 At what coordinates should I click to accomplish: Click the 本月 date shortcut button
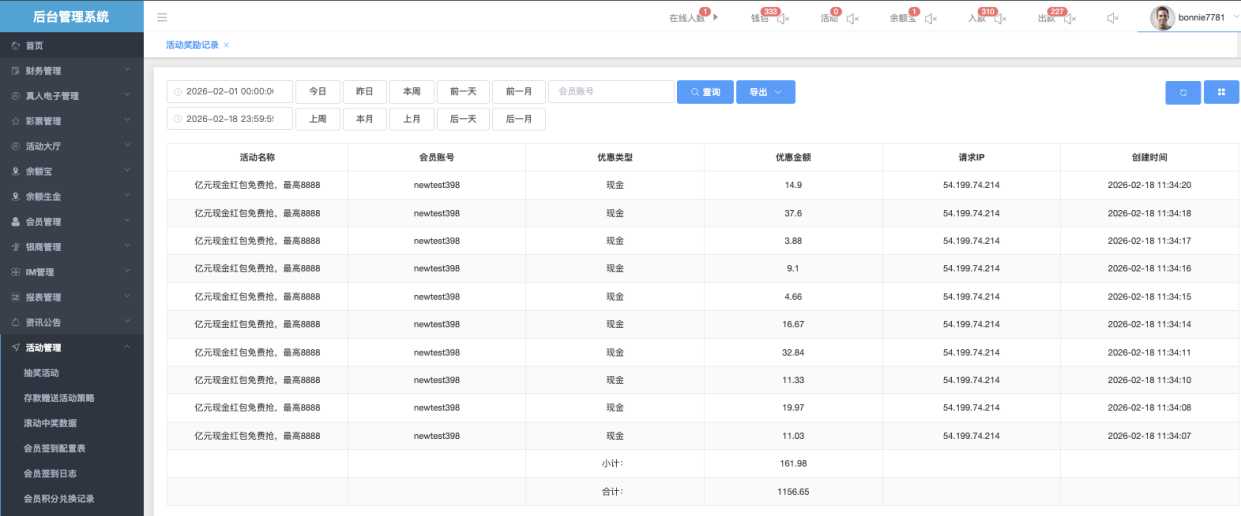pos(364,119)
